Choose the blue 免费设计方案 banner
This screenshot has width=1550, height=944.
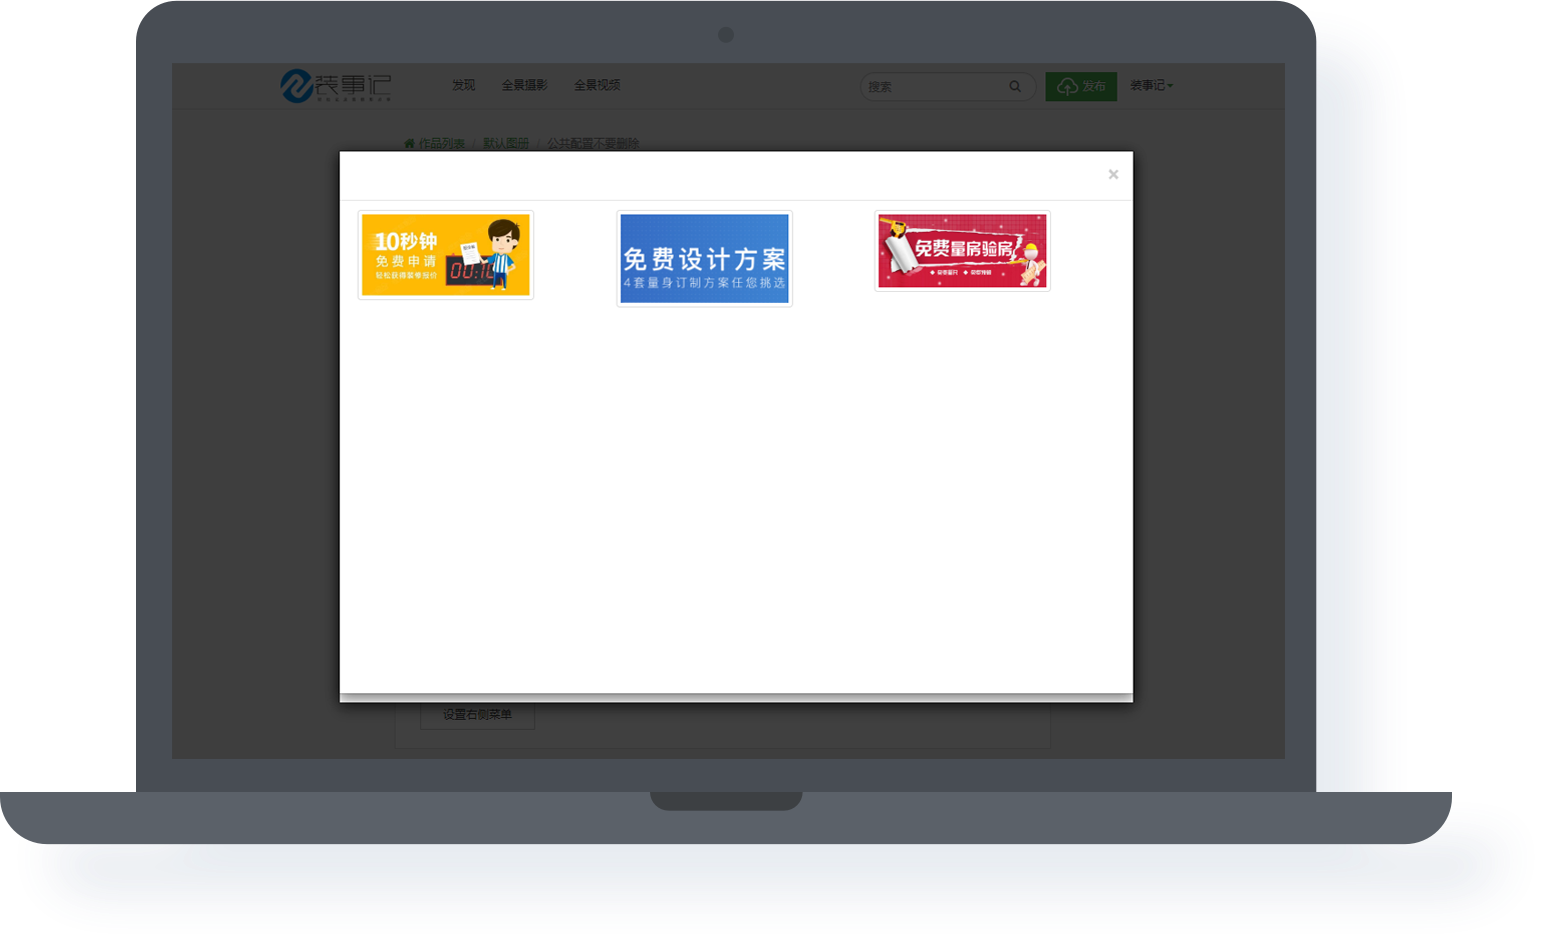click(705, 259)
